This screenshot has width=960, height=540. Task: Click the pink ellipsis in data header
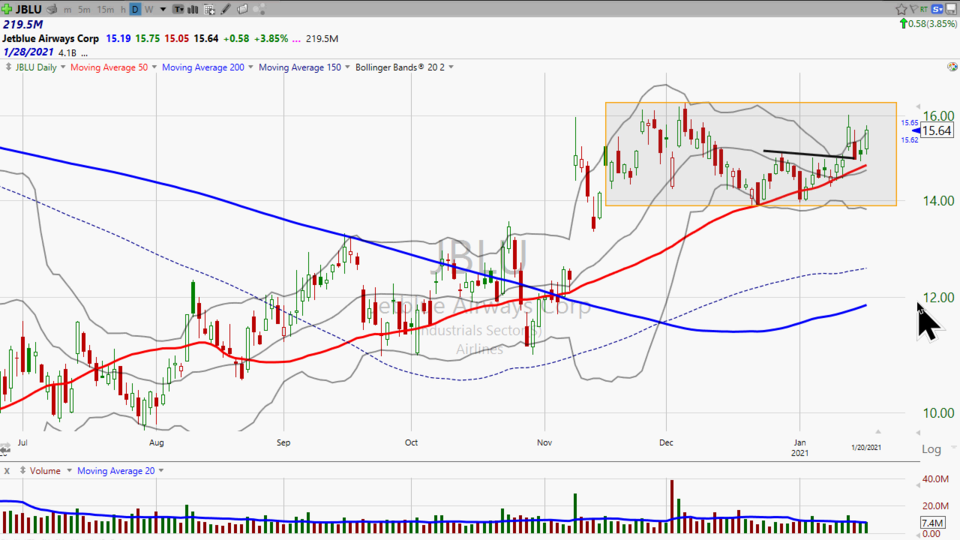pyautogui.click(x=296, y=39)
